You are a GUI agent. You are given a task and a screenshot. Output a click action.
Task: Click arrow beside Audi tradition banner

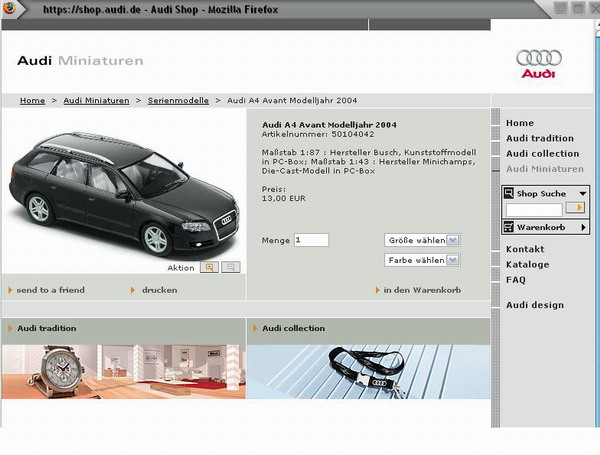point(10,328)
